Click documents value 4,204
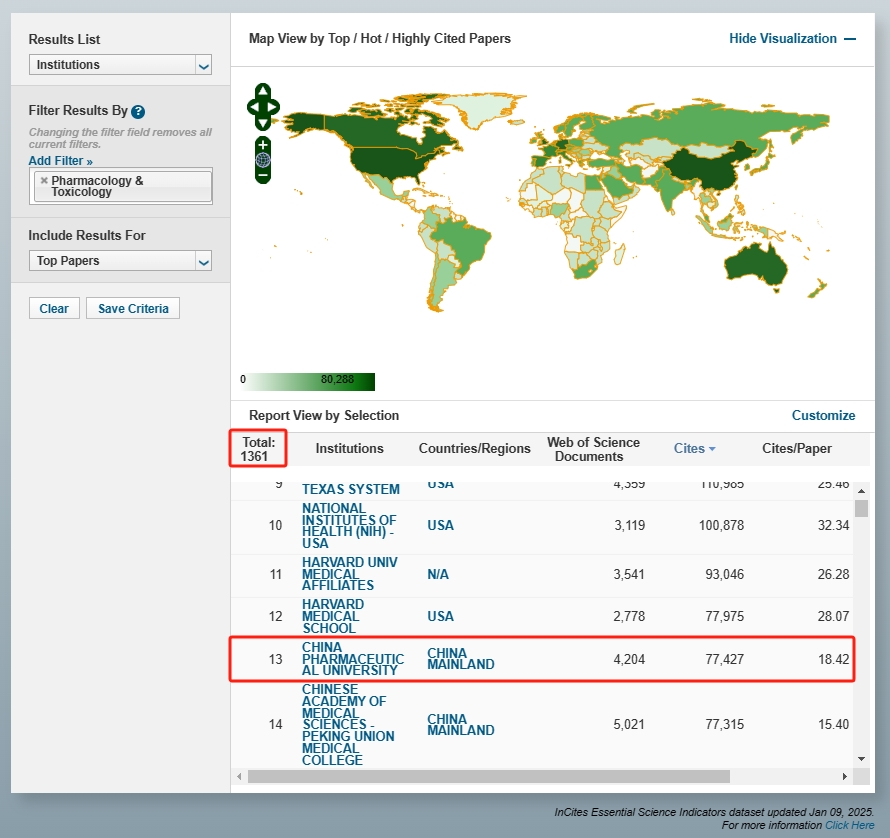The width and height of the screenshot is (890, 838). [x=629, y=659]
